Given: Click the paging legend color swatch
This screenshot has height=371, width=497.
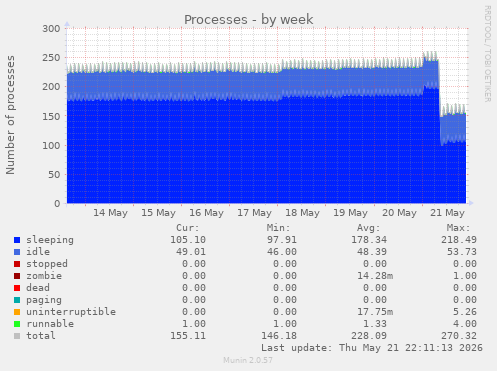Looking at the screenshot, I should pos(17,300).
